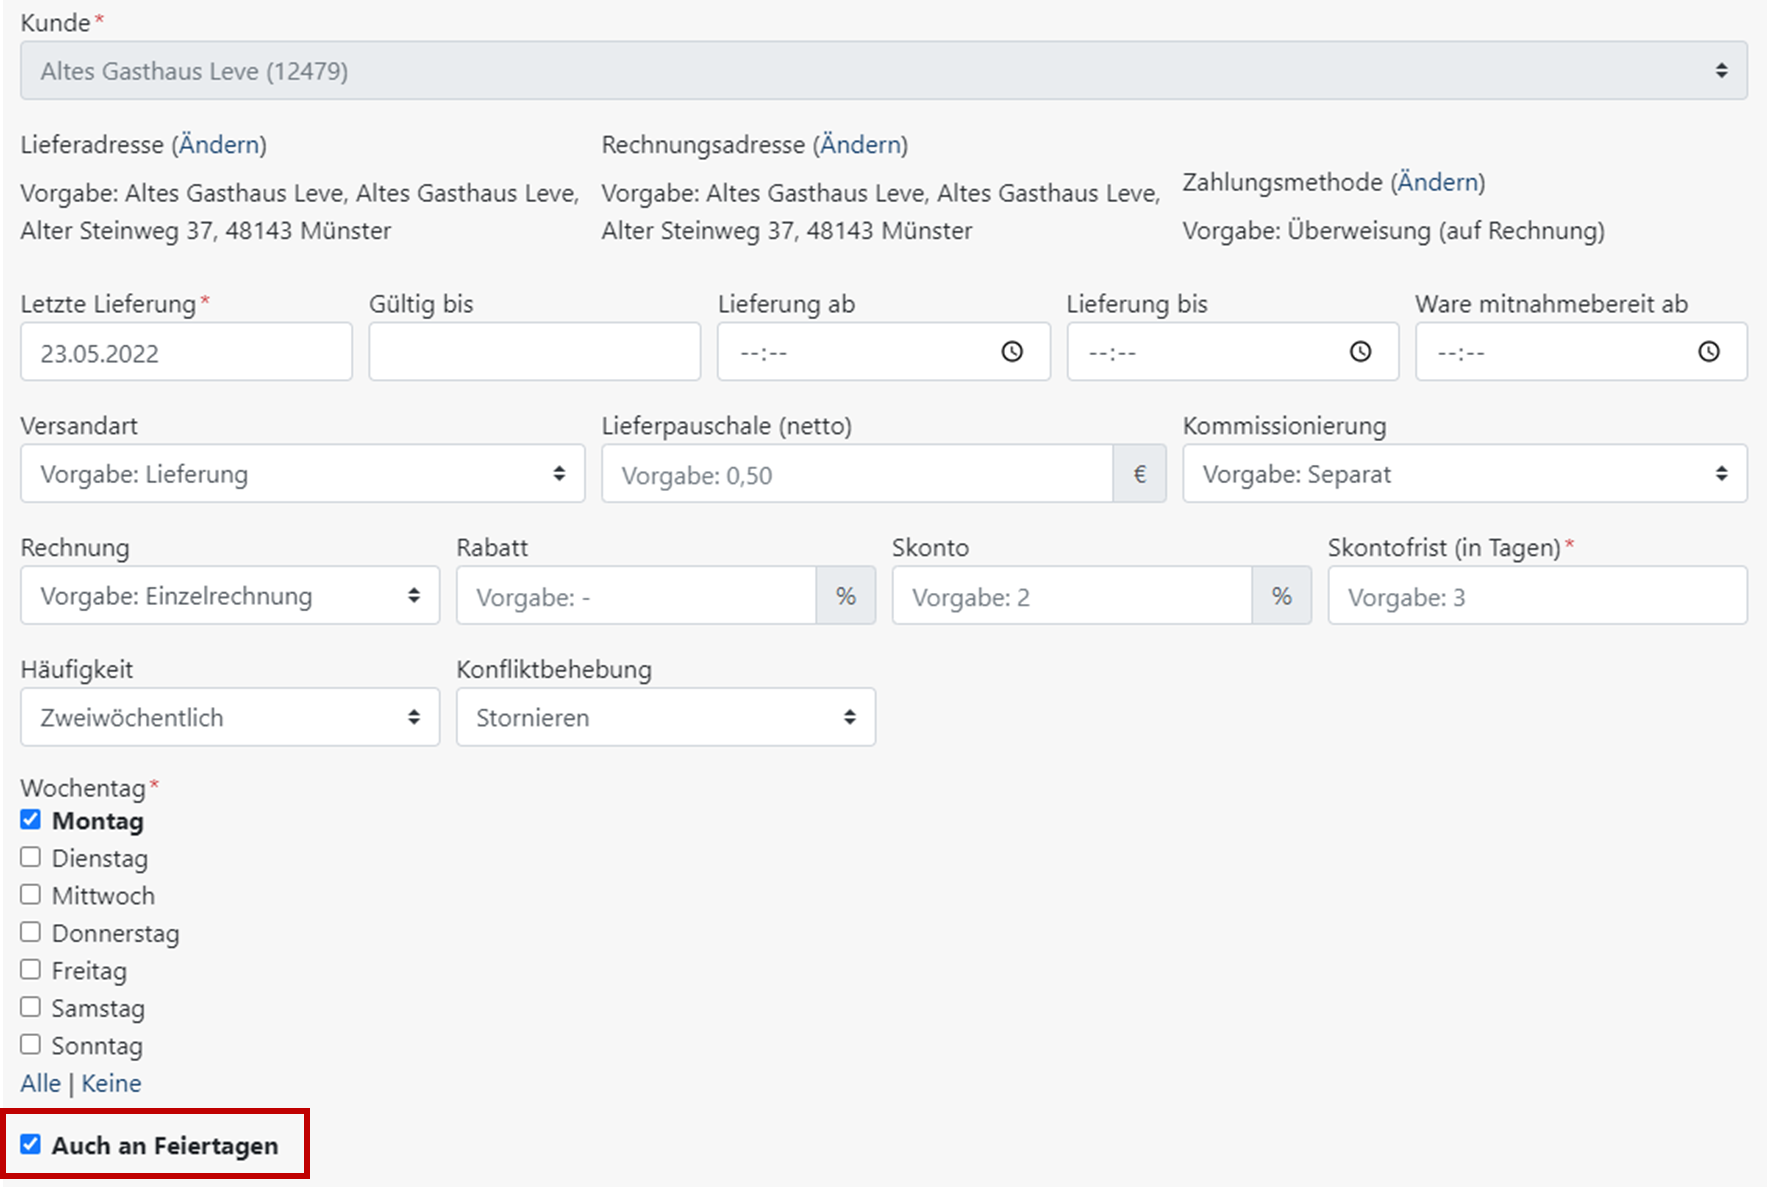Click the Skonto input field

(x=1072, y=596)
